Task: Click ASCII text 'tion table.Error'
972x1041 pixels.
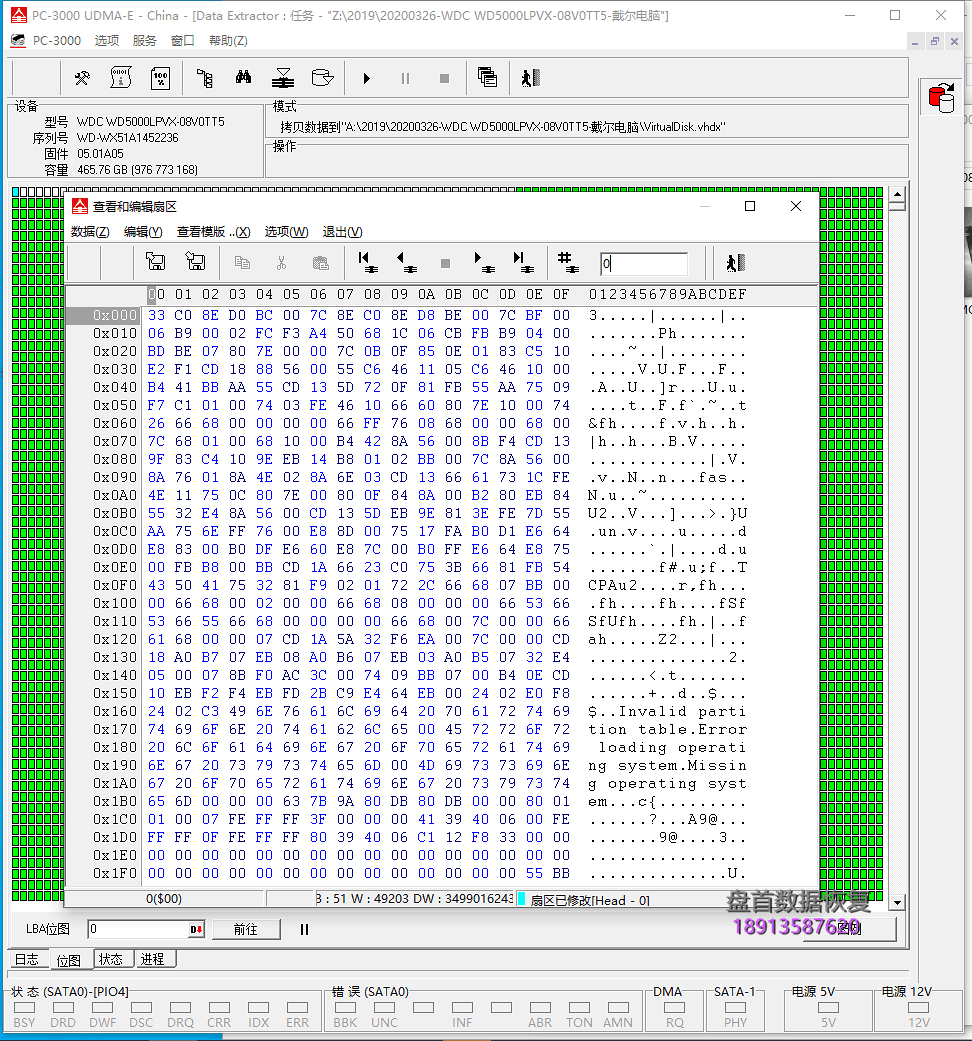Action: pyautogui.click(x=667, y=729)
